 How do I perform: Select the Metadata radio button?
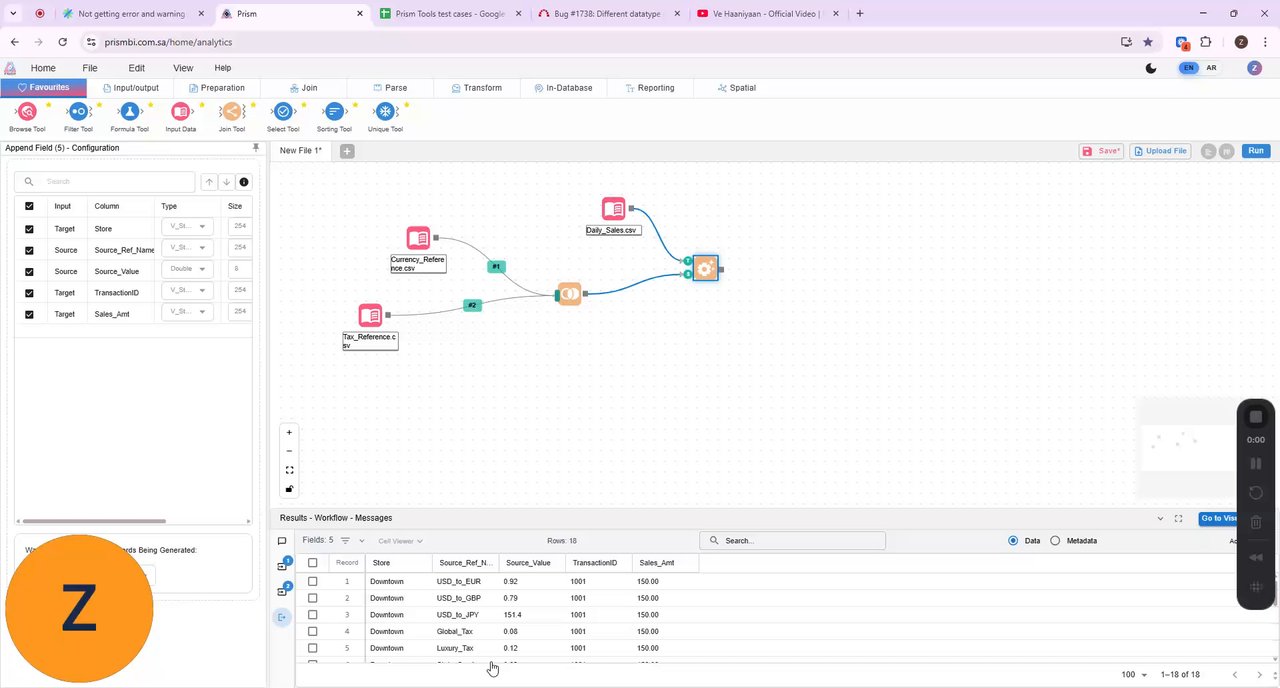click(1055, 541)
